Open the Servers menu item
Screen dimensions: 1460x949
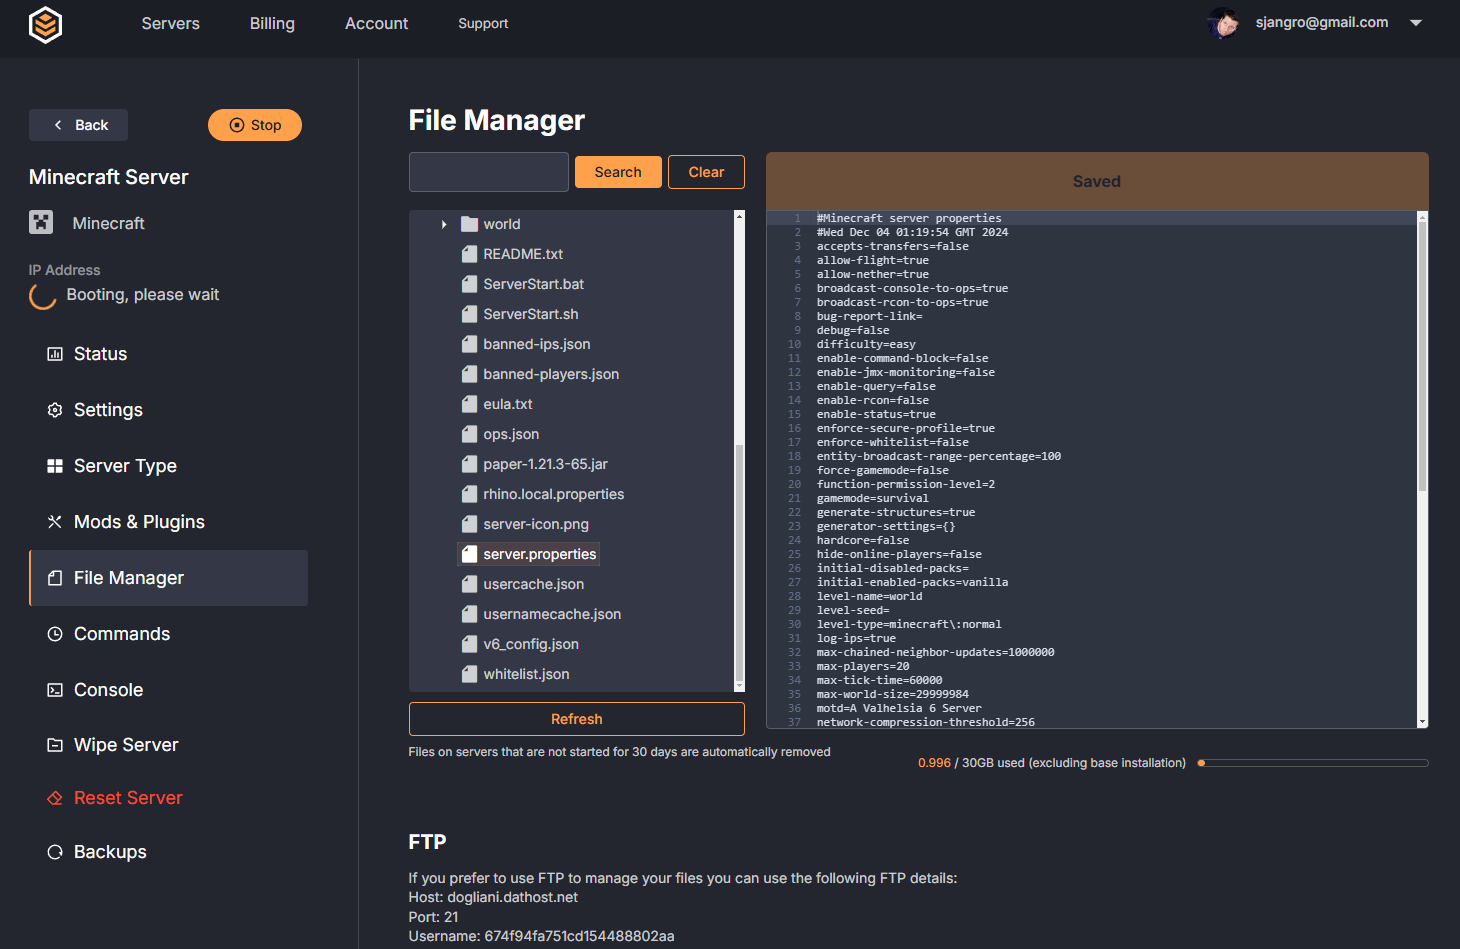[x=170, y=23]
